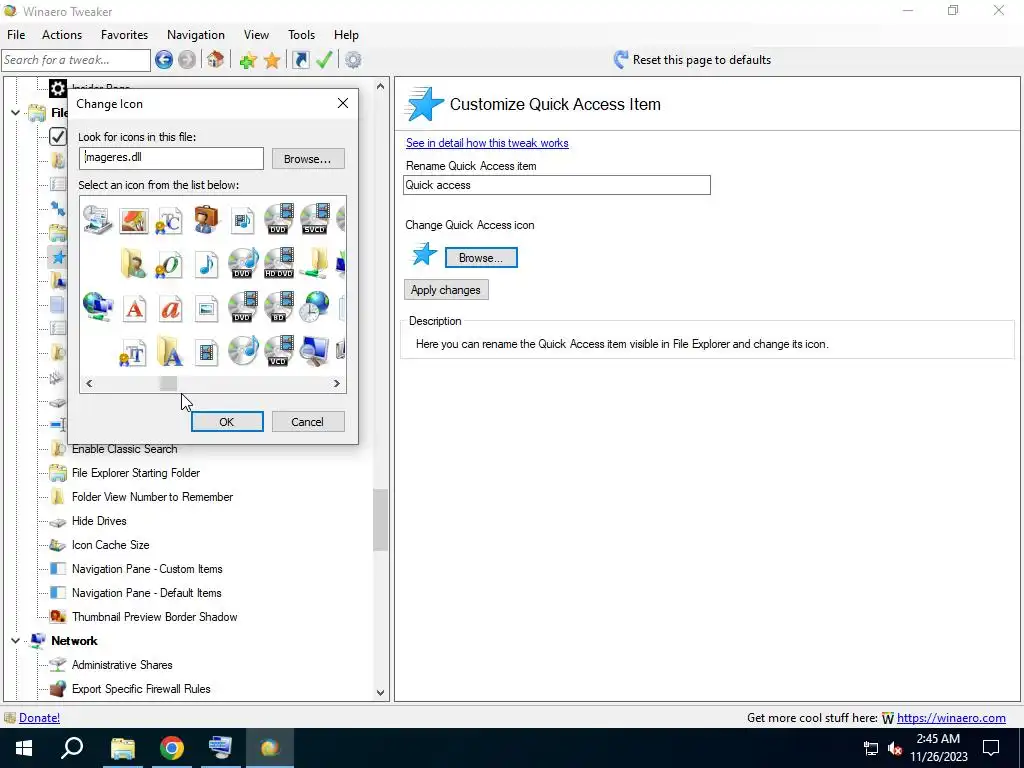This screenshot has width=1024, height=768.
Task: Click right arrow of icon list scrollbar
Action: point(336,383)
